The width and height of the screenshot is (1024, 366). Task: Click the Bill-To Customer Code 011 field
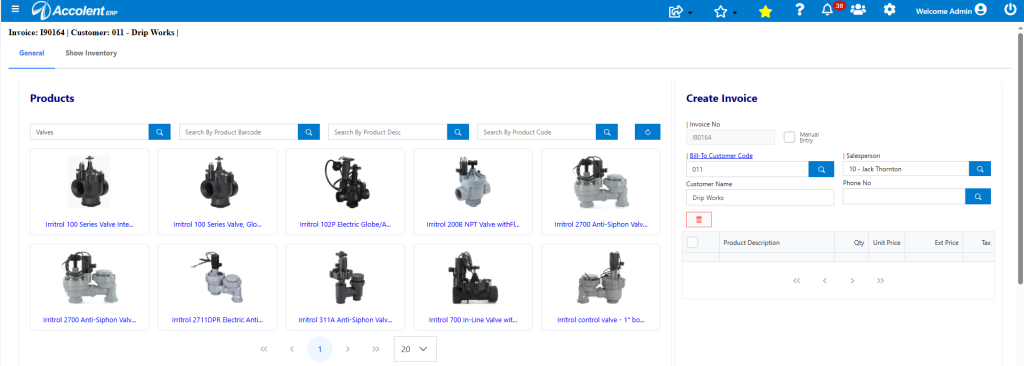[748, 169]
